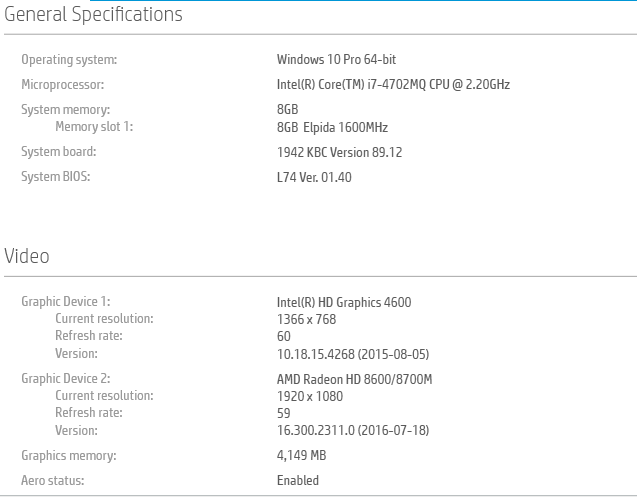Click the Memory slot 1 label
The width and height of the screenshot is (637, 497).
[x=94, y=127]
